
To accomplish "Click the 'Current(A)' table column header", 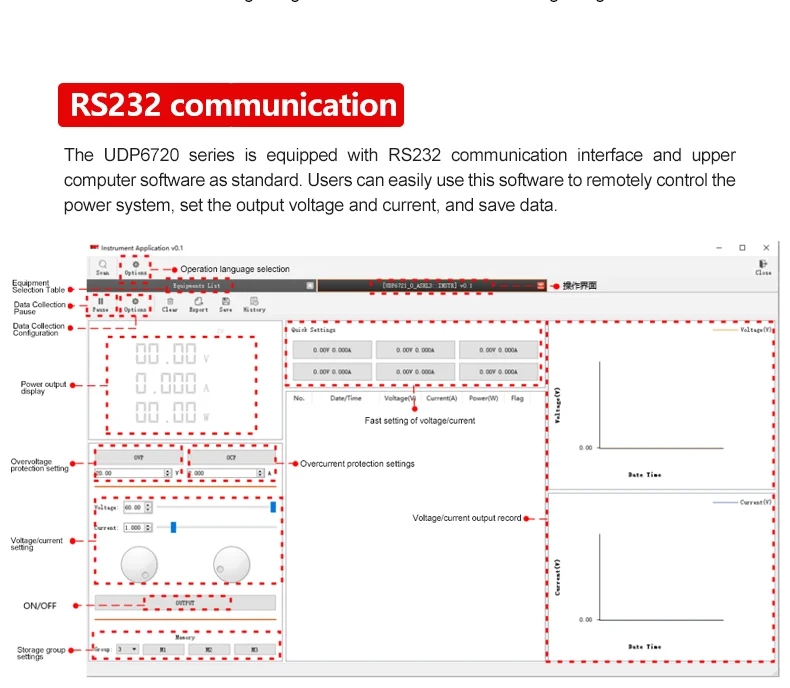I will [x=442, y=398].
